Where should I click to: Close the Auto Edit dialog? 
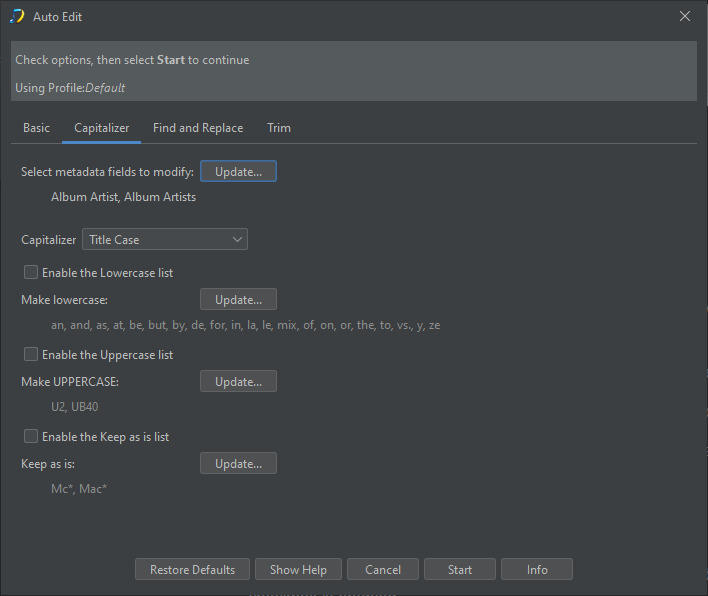click(x=685, y=16)
